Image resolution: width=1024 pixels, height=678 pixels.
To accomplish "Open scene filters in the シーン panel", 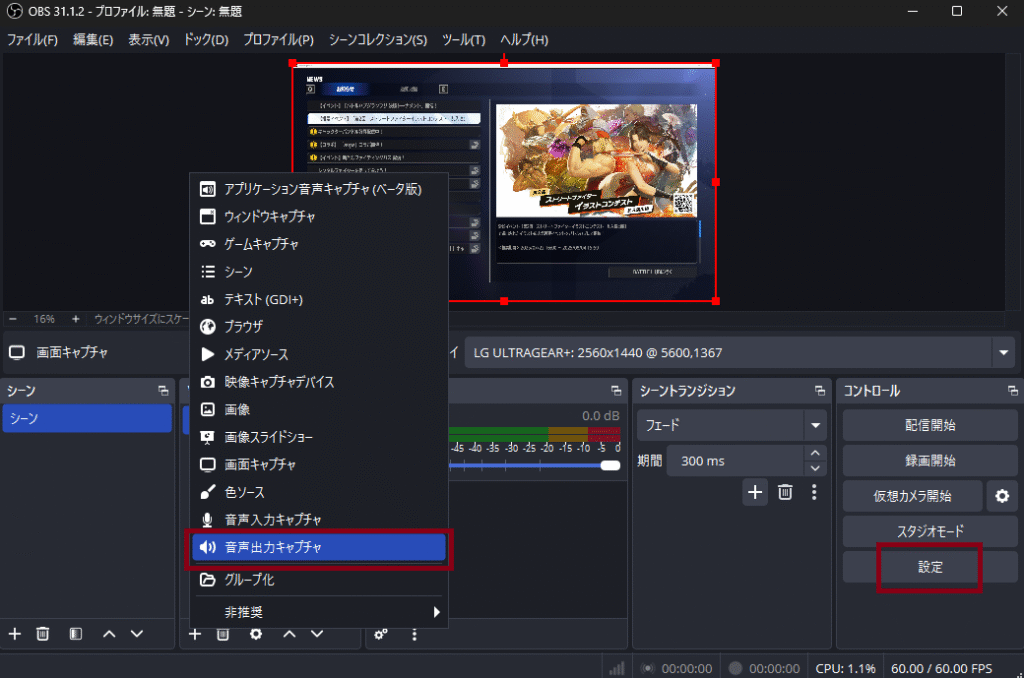I will 76,634.
